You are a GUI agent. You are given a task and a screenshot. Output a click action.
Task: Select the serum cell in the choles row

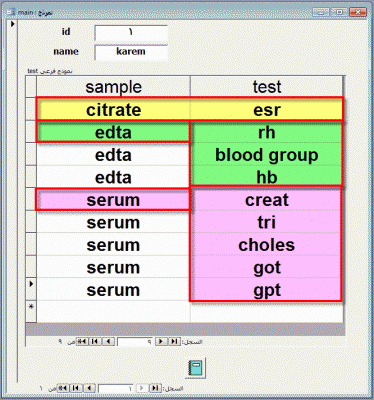(113, 245)
